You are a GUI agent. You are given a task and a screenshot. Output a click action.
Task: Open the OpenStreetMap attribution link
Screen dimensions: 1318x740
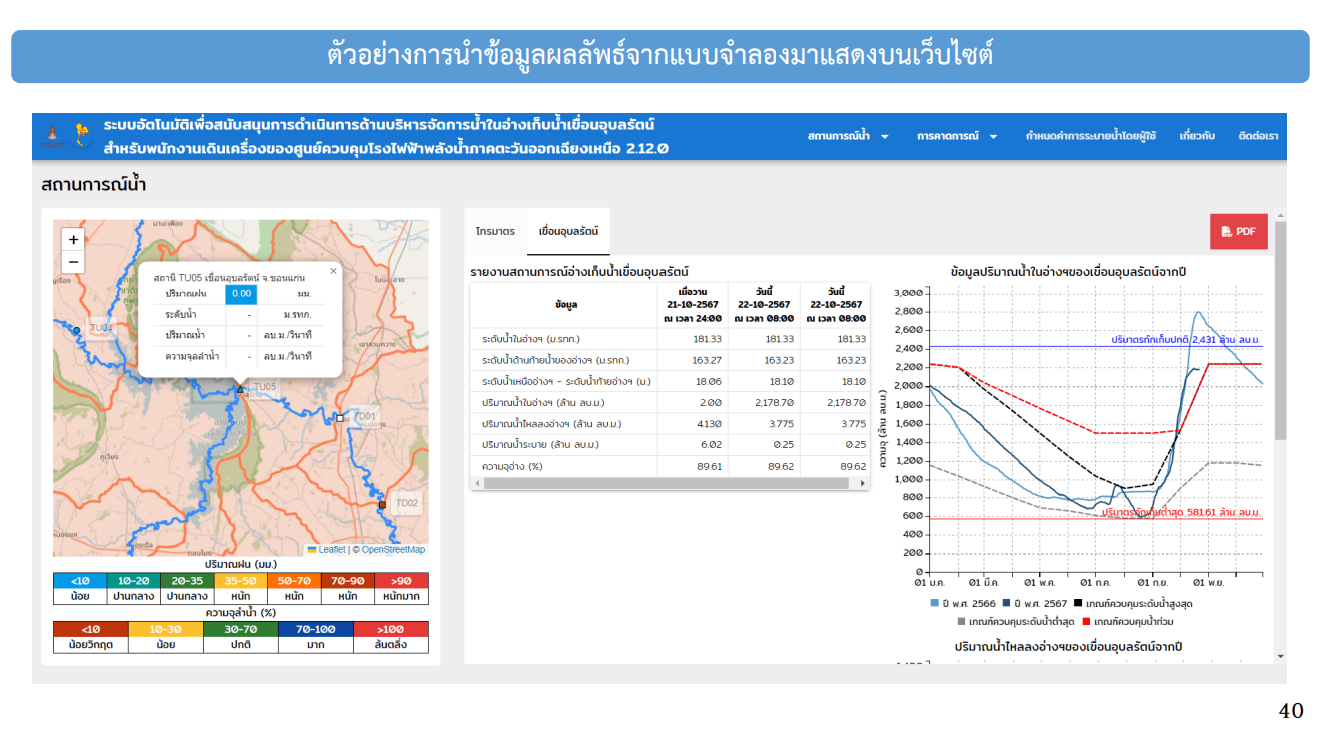click(393, 550)
